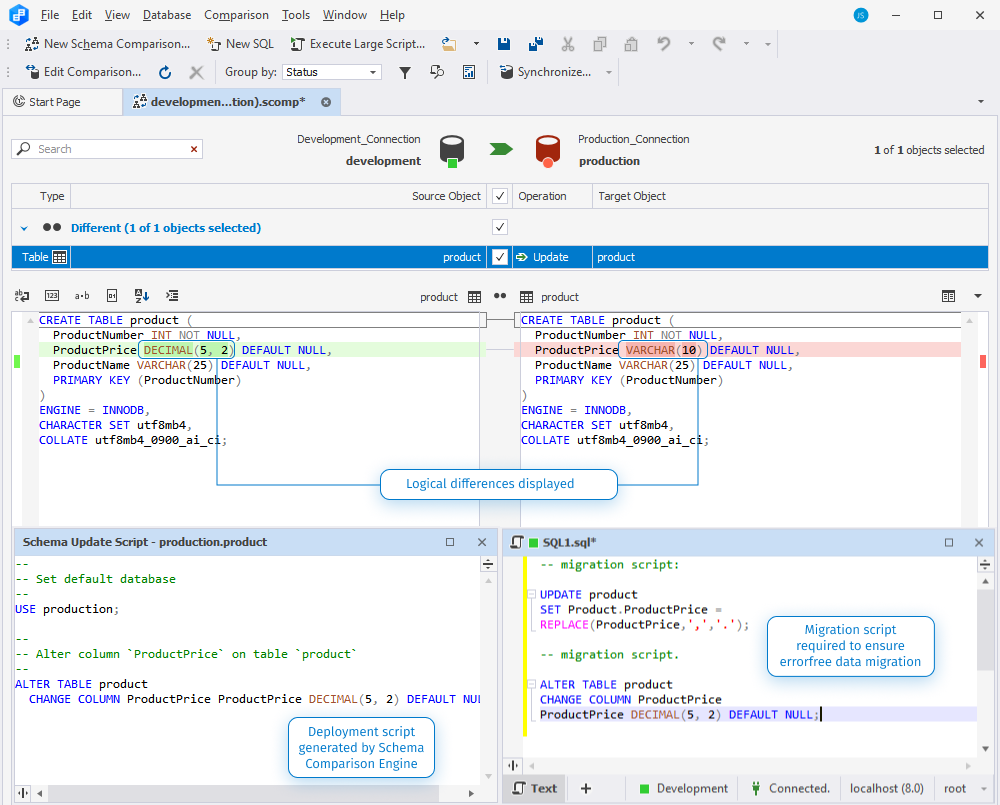This screenshot has width=1000, height=805.
Task: Click the Paste icon
Action: [x=631, y=43]
